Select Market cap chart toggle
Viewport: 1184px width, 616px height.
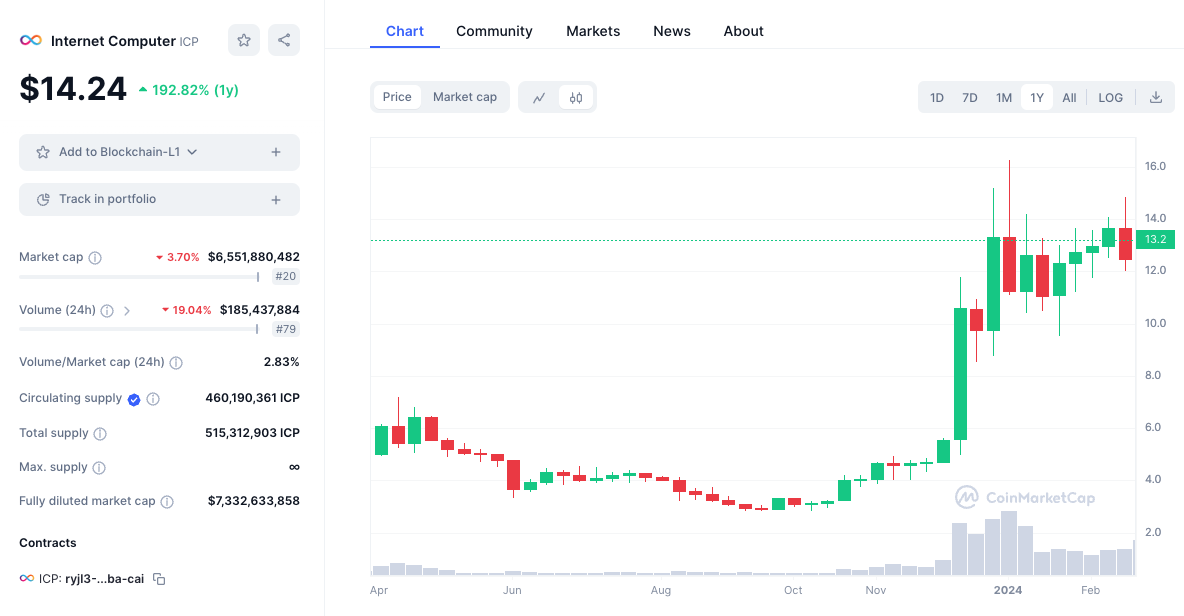465,97
